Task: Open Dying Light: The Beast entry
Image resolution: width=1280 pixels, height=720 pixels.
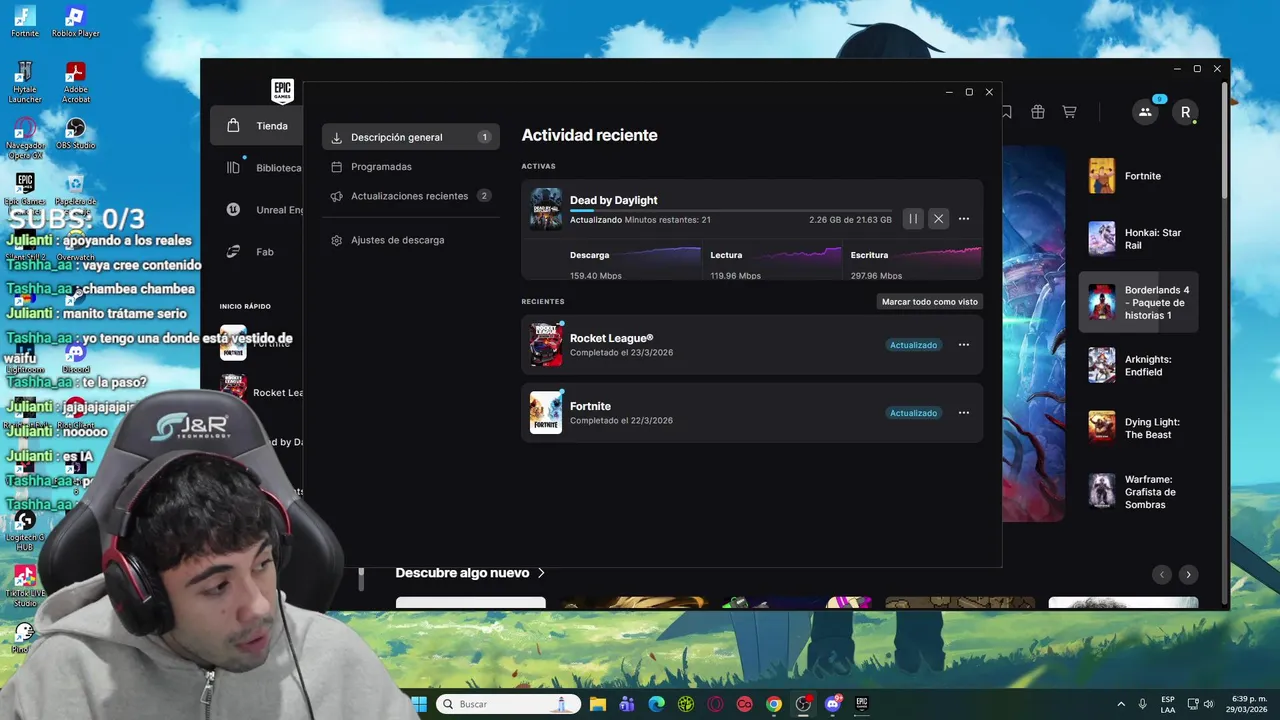Action: [x=1139, y=428]
